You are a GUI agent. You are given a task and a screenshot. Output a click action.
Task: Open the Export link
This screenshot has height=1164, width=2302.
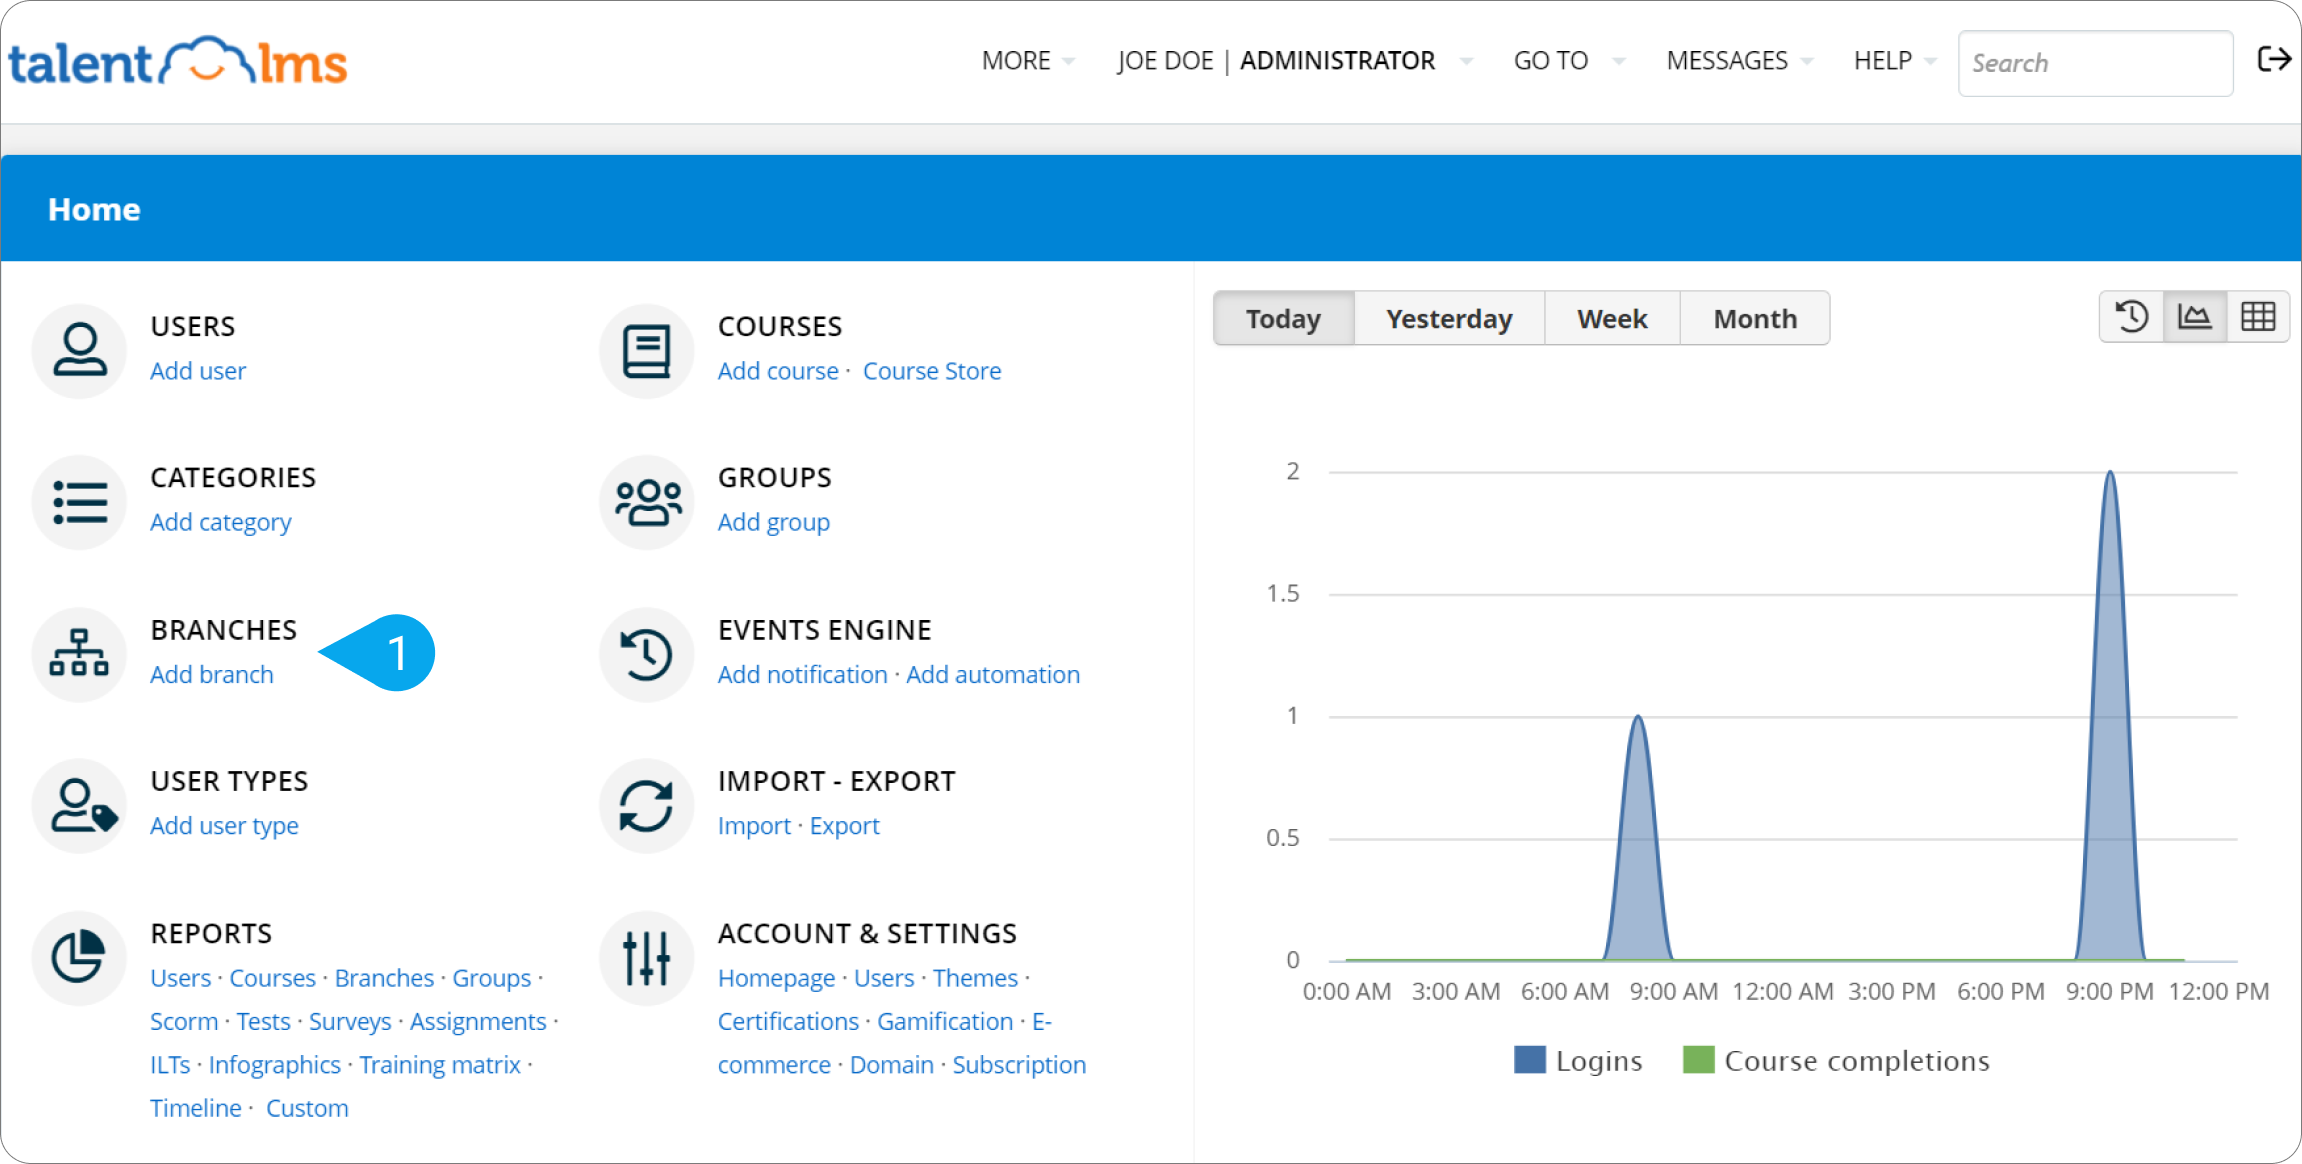pos(845,826)
